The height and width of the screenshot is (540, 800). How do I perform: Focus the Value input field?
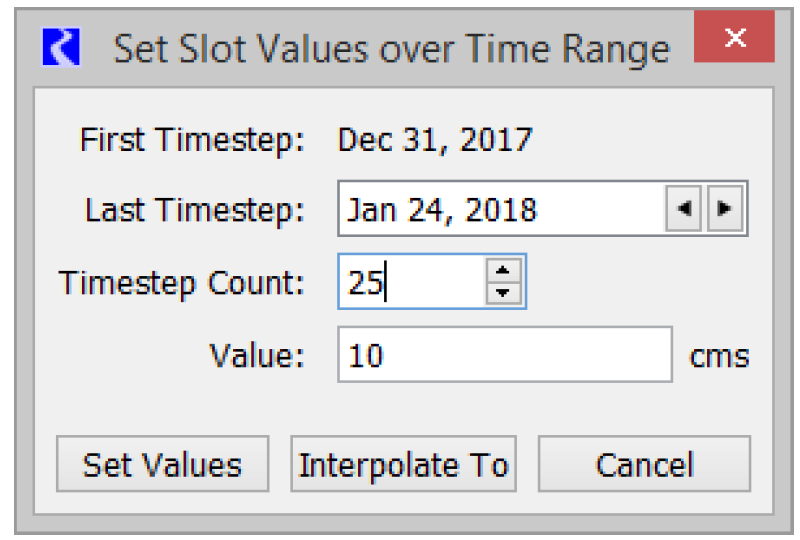(504, 355)
